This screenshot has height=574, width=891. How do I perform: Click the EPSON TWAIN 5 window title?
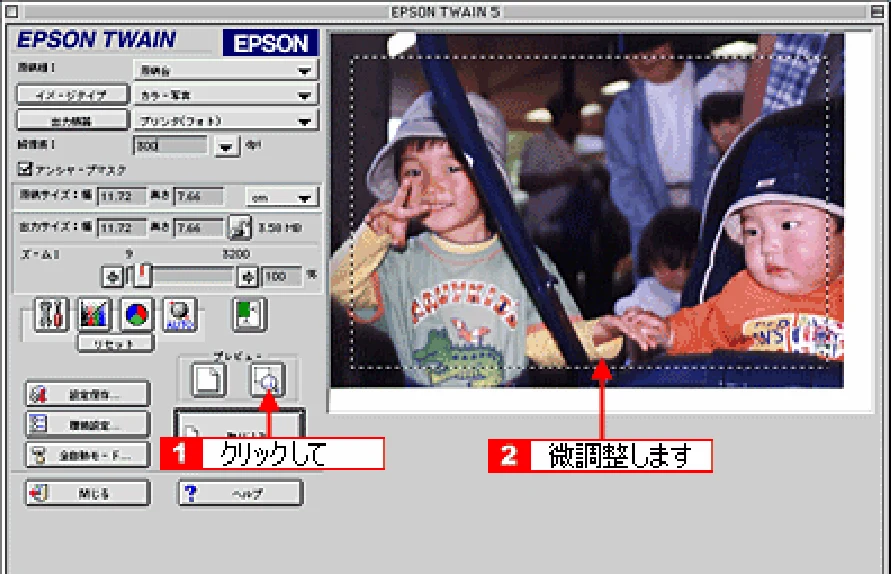click(446, 11)
